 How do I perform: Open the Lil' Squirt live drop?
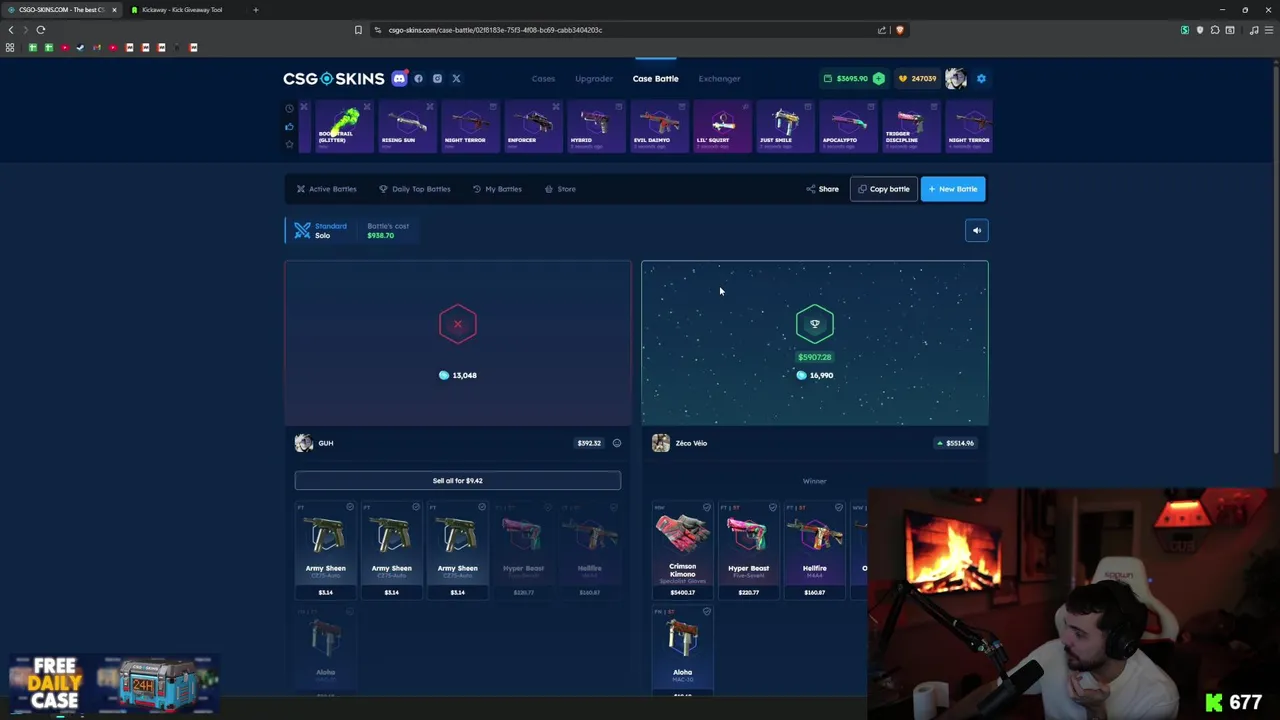click(721, 126)
